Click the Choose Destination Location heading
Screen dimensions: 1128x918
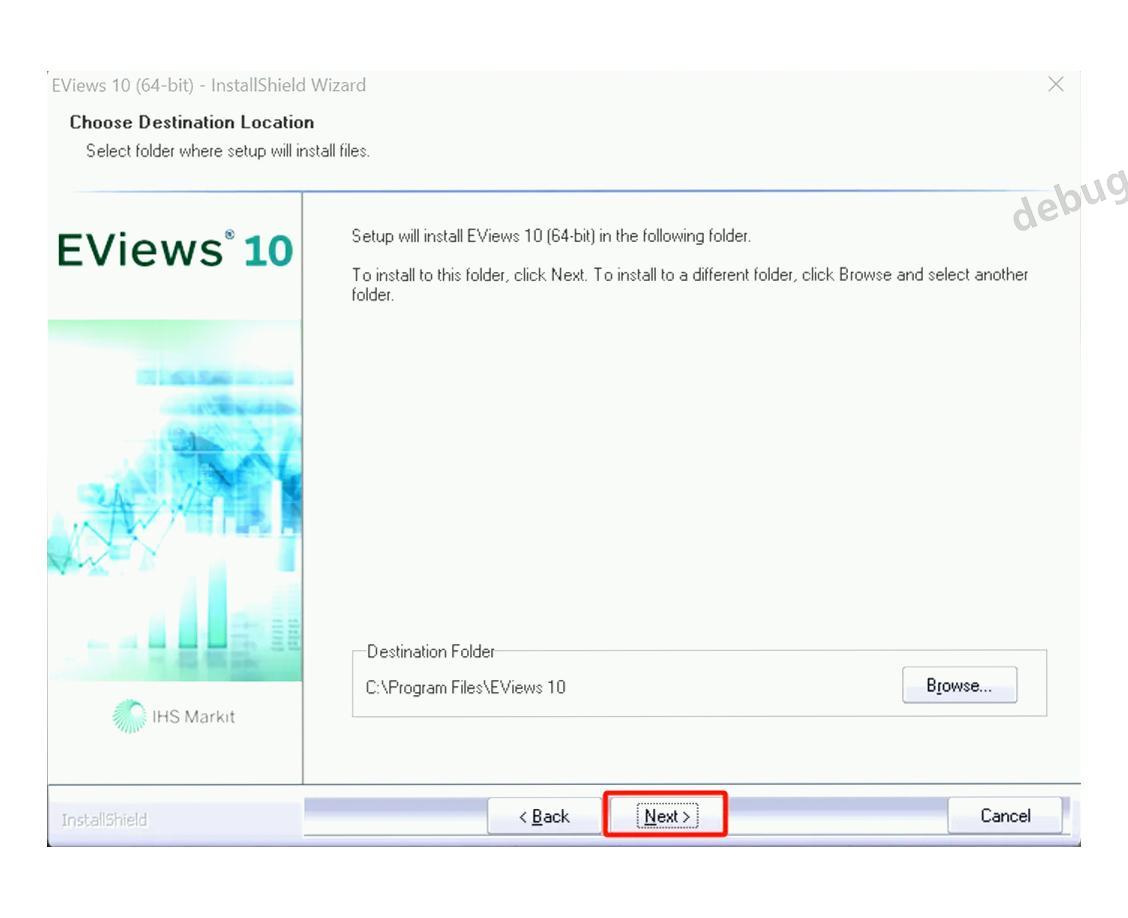pyautogui.click(x=191, y=122)
